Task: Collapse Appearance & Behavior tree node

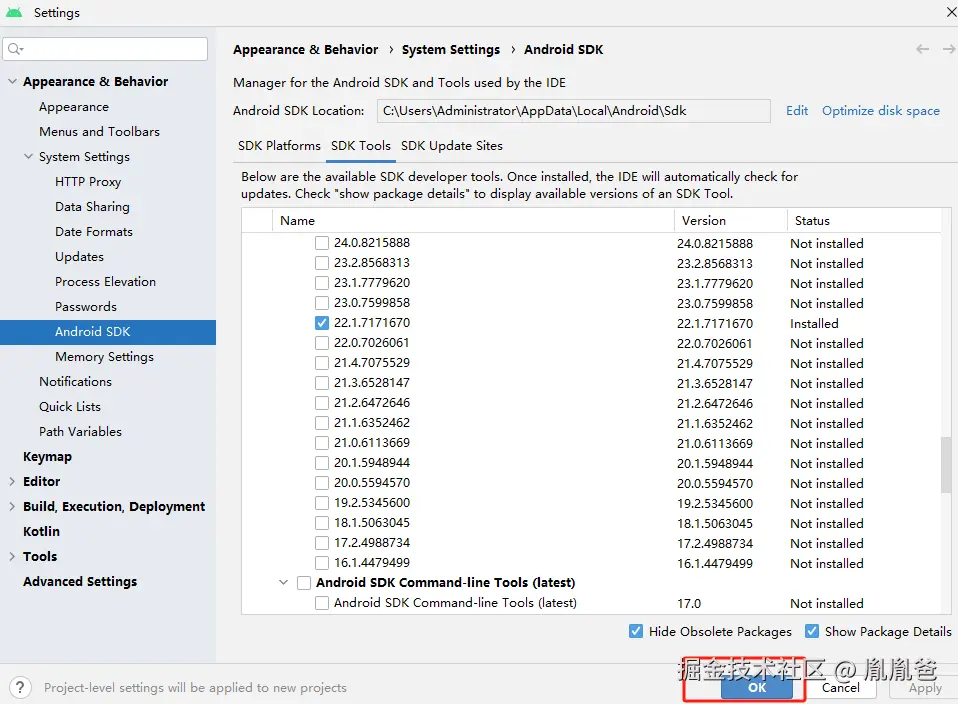Action: pos(12,81)
